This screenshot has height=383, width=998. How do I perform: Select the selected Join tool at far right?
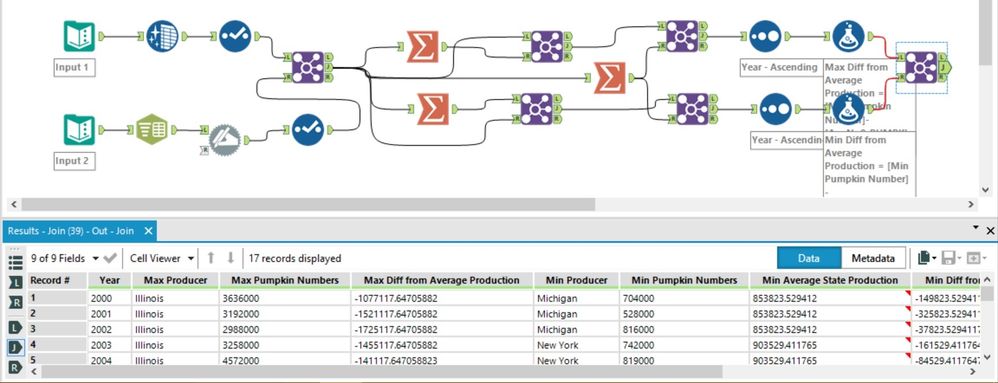(921, 67)
